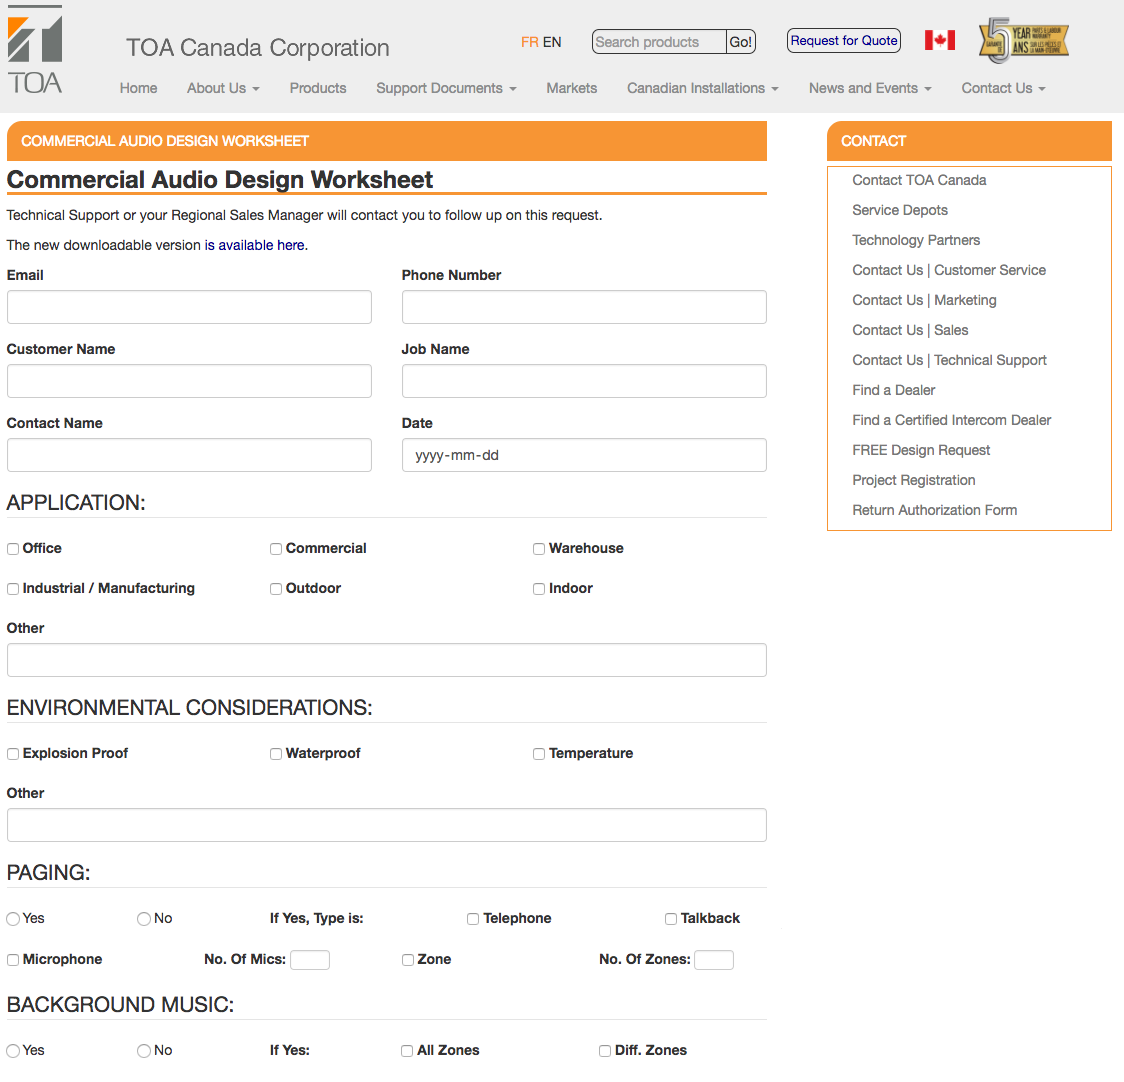Image resolution: width=1124 pixels, height=1082 pixels.
Task: Tick the Explosion Proof checkbox
Action: pyautogui.click(x=13, y=754)
